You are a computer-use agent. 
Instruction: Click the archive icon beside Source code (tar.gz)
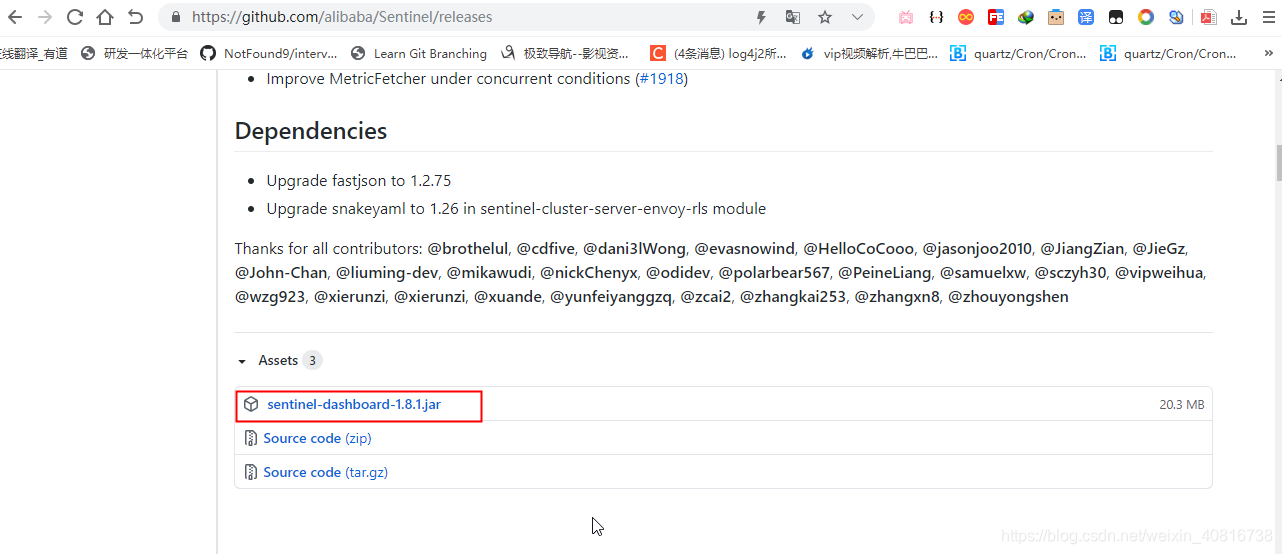pos(251,472)
